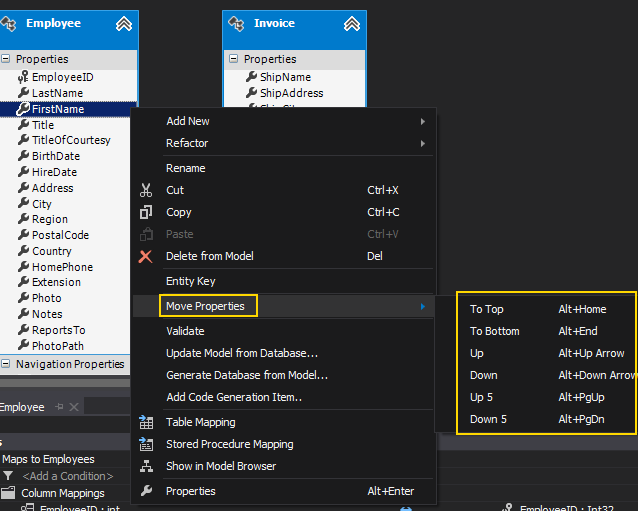
Task: Collapse Navigation Properties section in Employee
Action: coord(5,365)
